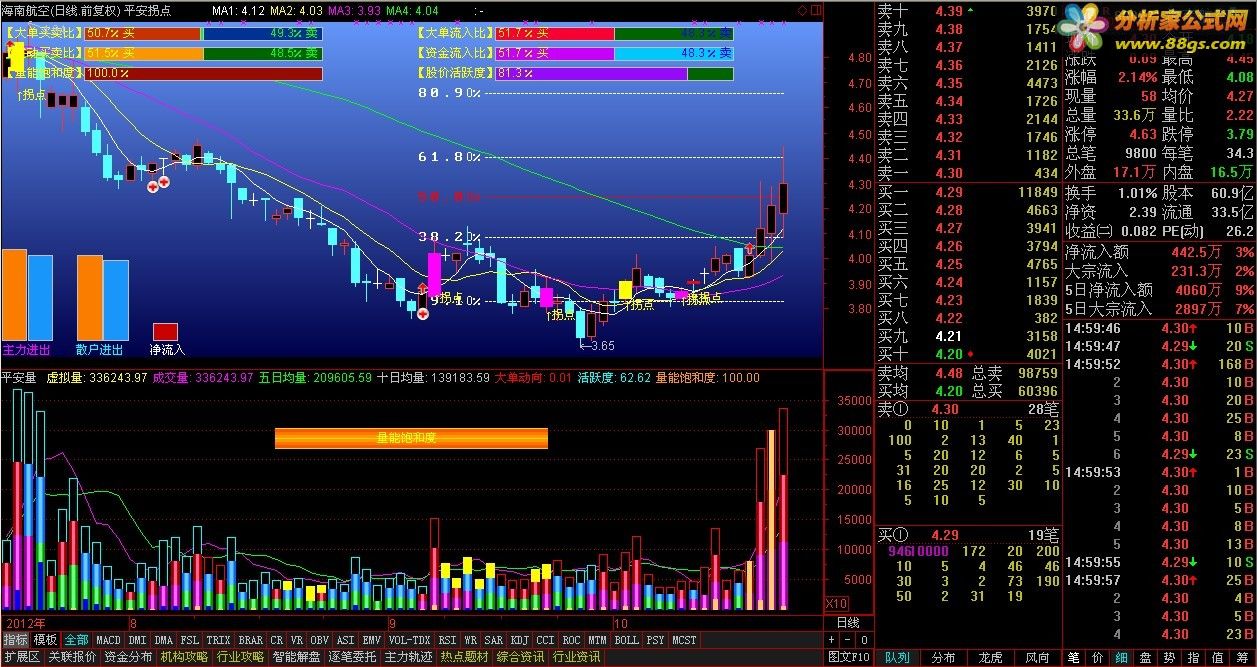1257x667 pixels.
Task: Apply the BOLL indicator
Action: 626,640
